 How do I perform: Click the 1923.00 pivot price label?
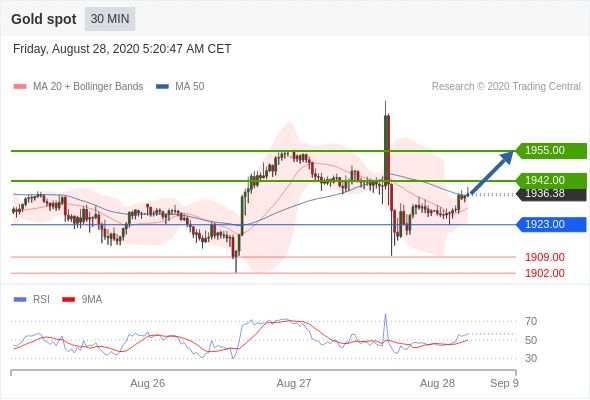[x=551, y=225]
